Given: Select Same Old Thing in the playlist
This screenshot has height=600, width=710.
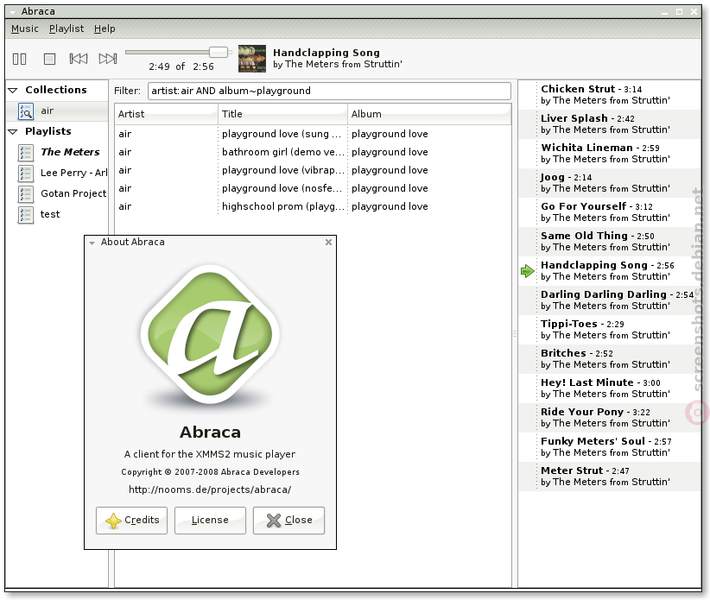Looking at the screenshot, I should [x=609, y=242].
